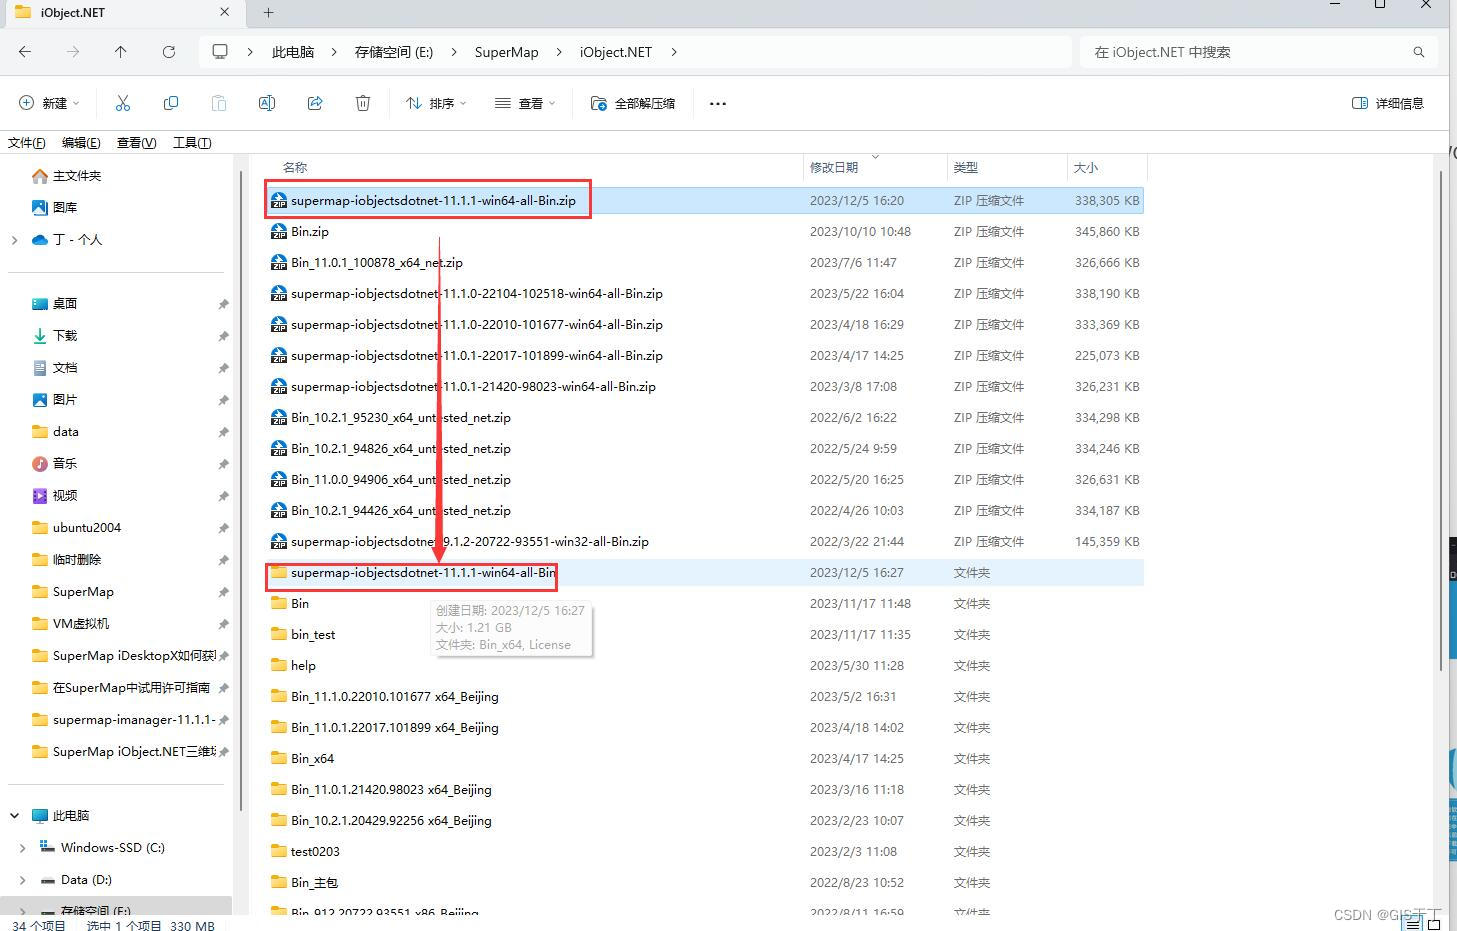
Task: Click the Delete trash can icon
Action: click(x=363, y=103)
